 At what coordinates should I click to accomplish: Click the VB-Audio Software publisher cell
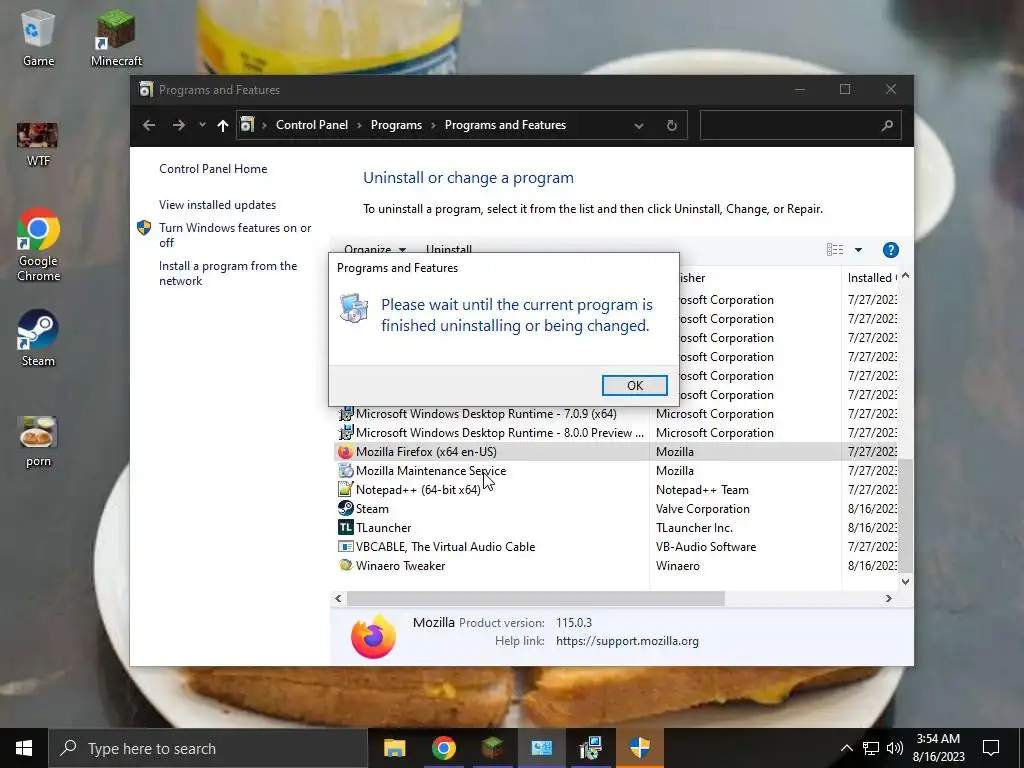coord(706,546)
